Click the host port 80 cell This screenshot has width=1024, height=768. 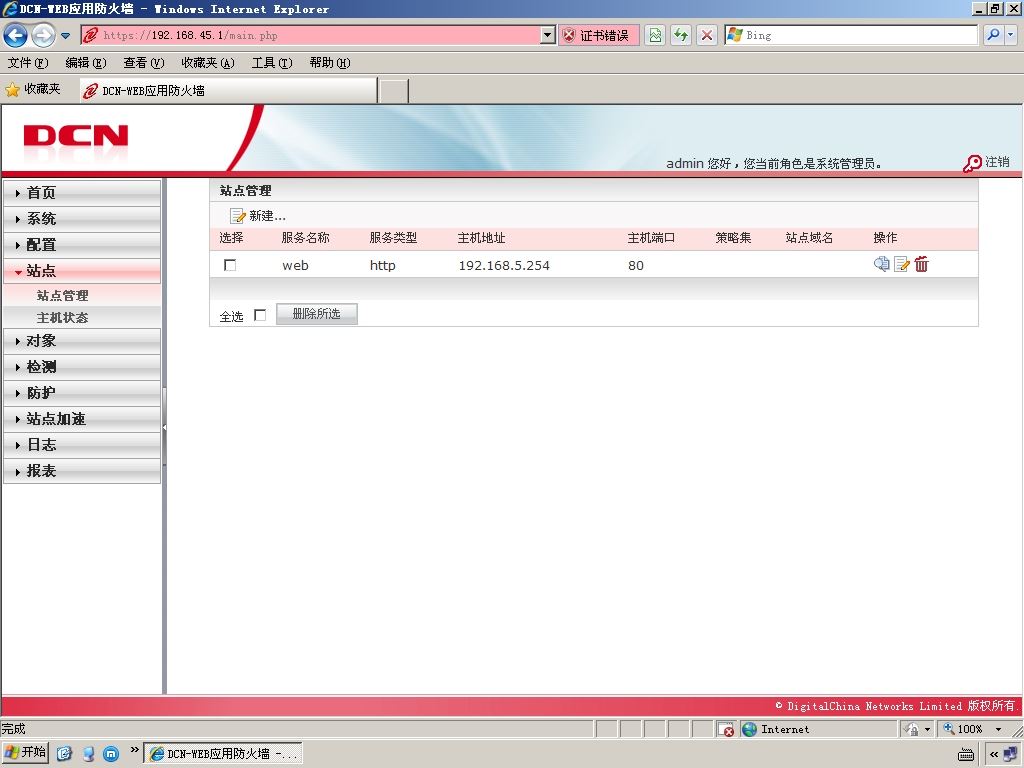coord(635,265)
